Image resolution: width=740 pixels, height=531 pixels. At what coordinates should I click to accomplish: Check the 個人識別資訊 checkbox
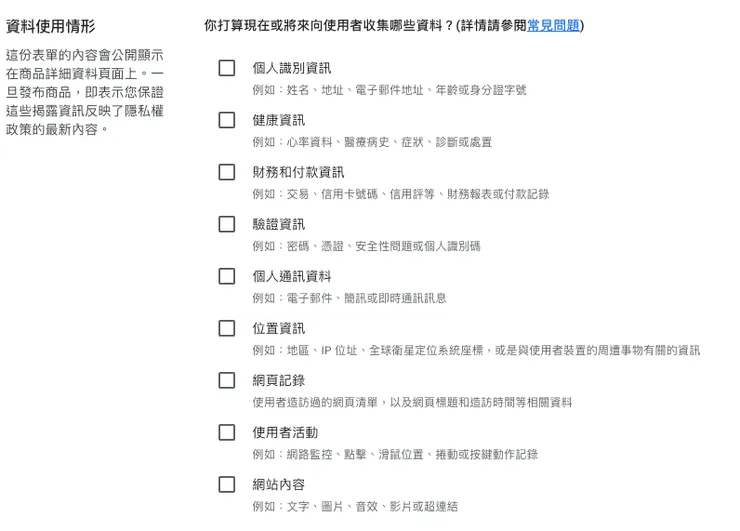(x=227, y=68)
